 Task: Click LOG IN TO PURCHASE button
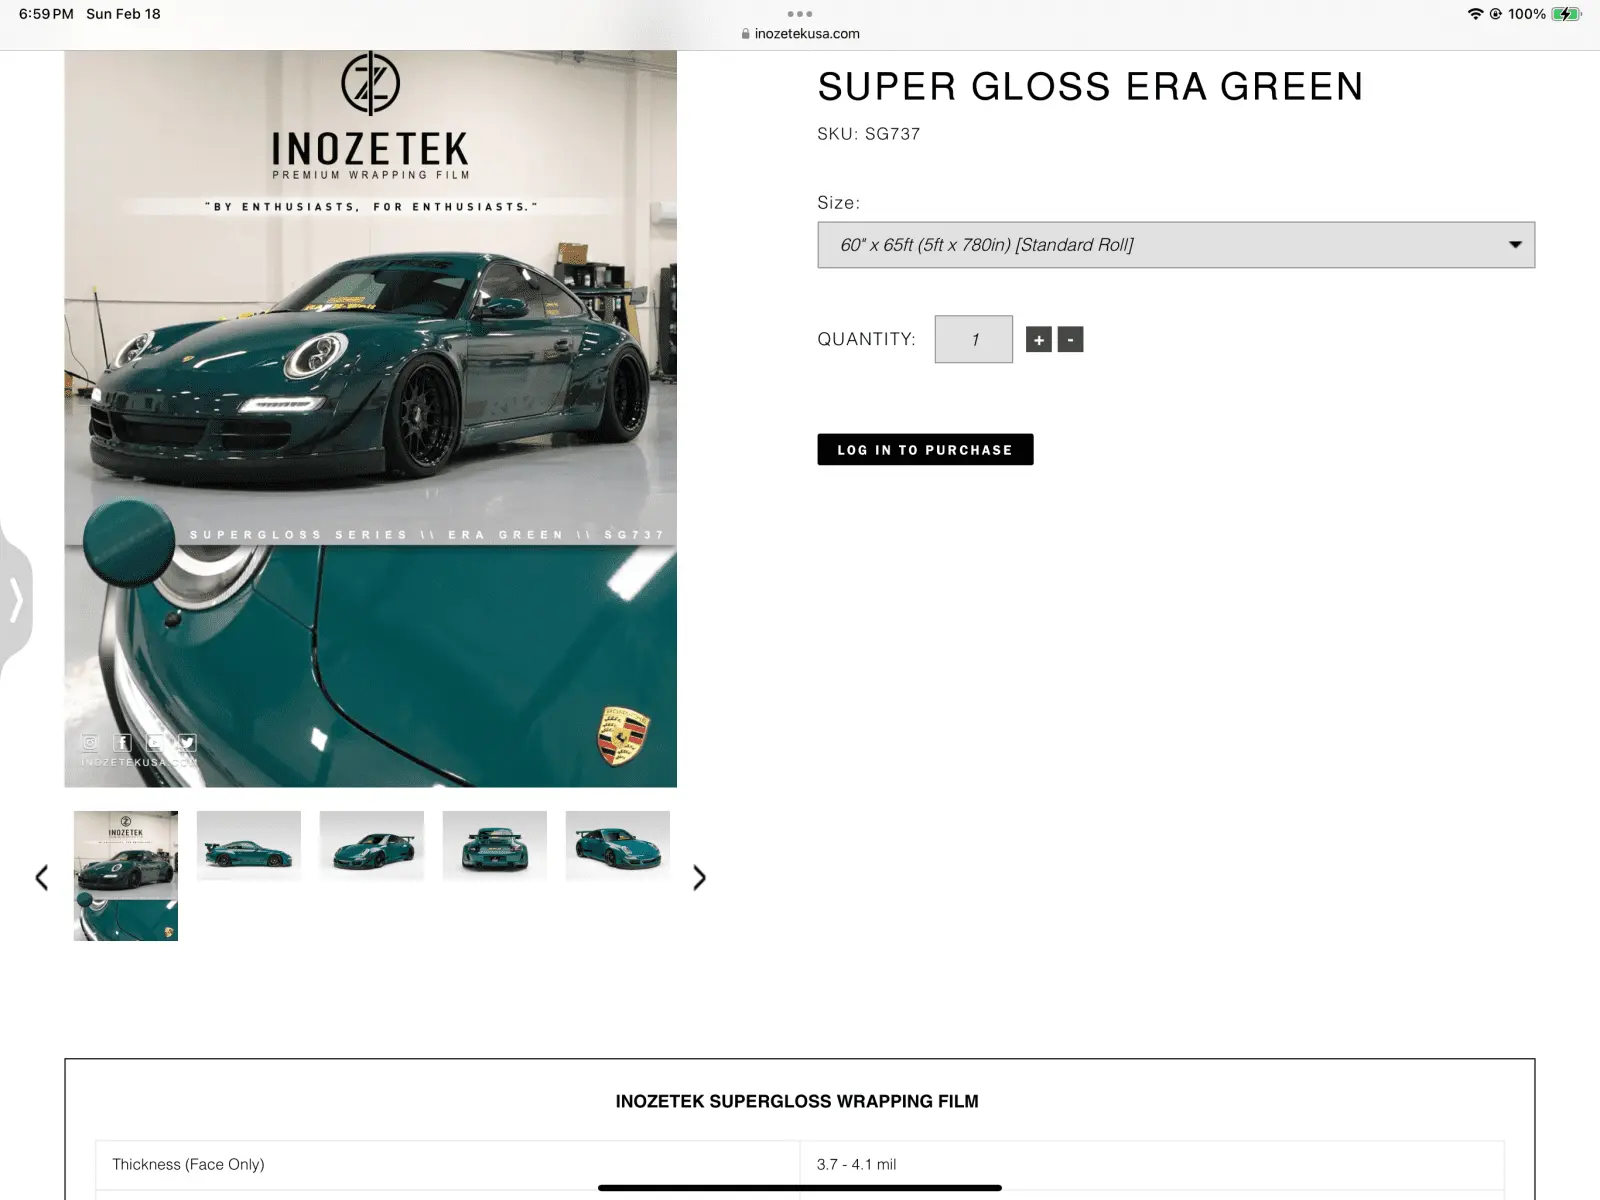click(x=925, y=450)
